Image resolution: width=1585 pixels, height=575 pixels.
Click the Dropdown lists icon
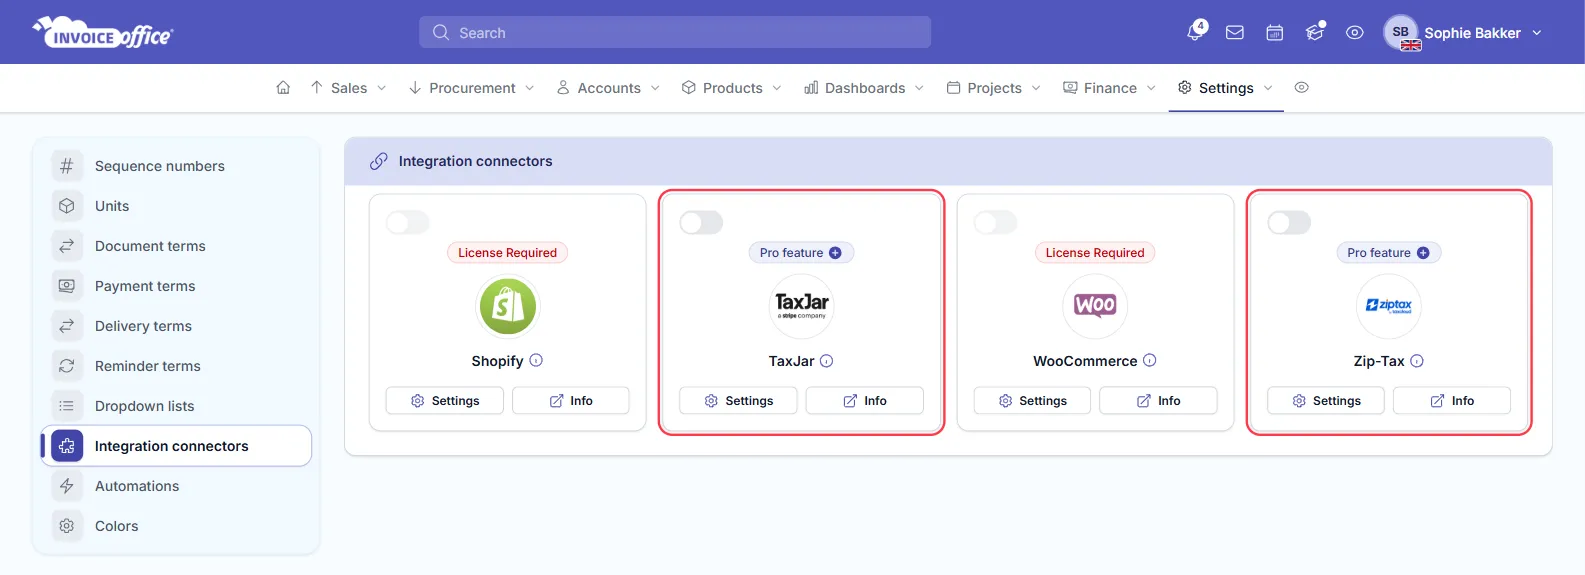click(x=67, y=406)
